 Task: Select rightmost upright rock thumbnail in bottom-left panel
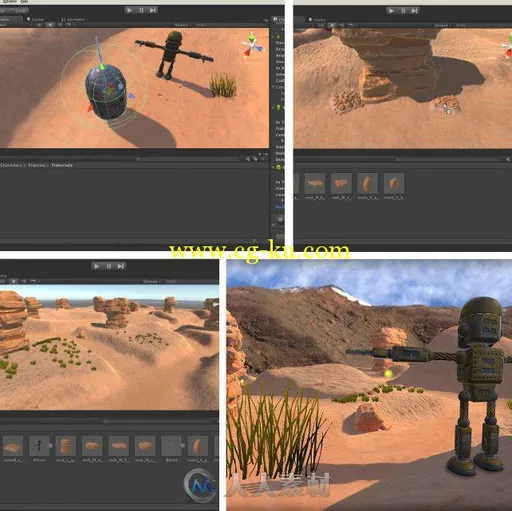point(198,446)
